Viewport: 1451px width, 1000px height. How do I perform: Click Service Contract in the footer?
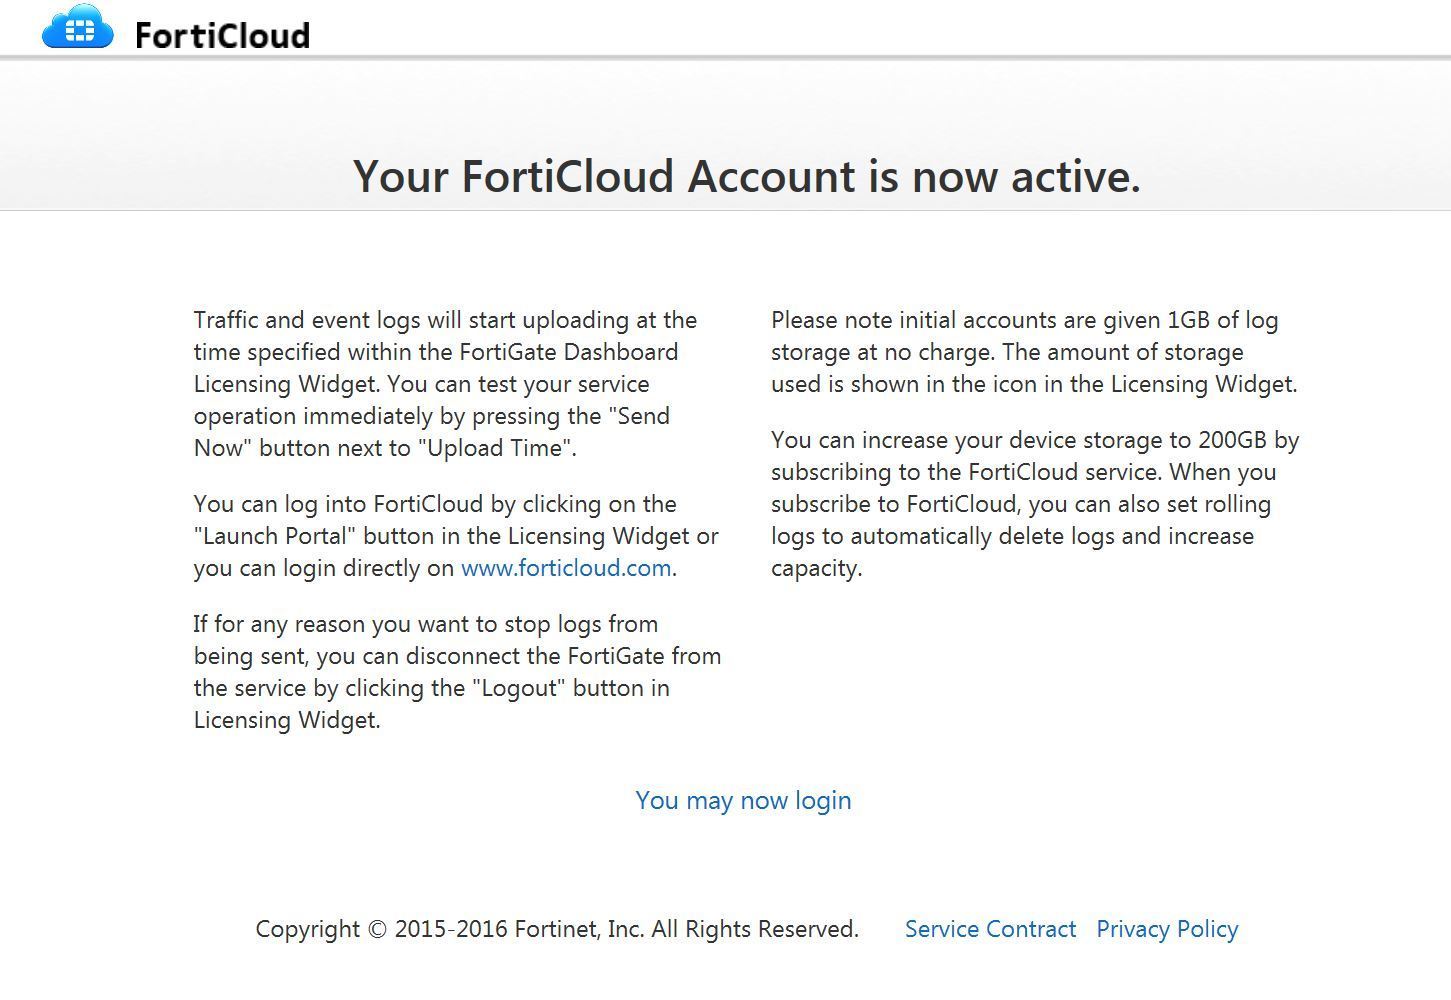click(990, 929)
